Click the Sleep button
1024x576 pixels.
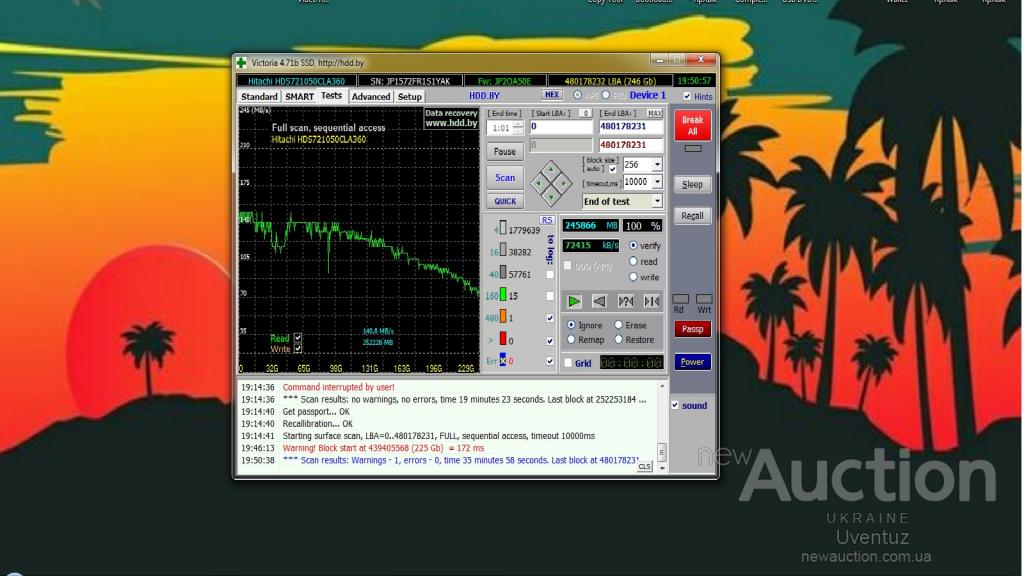click(692, 185)
